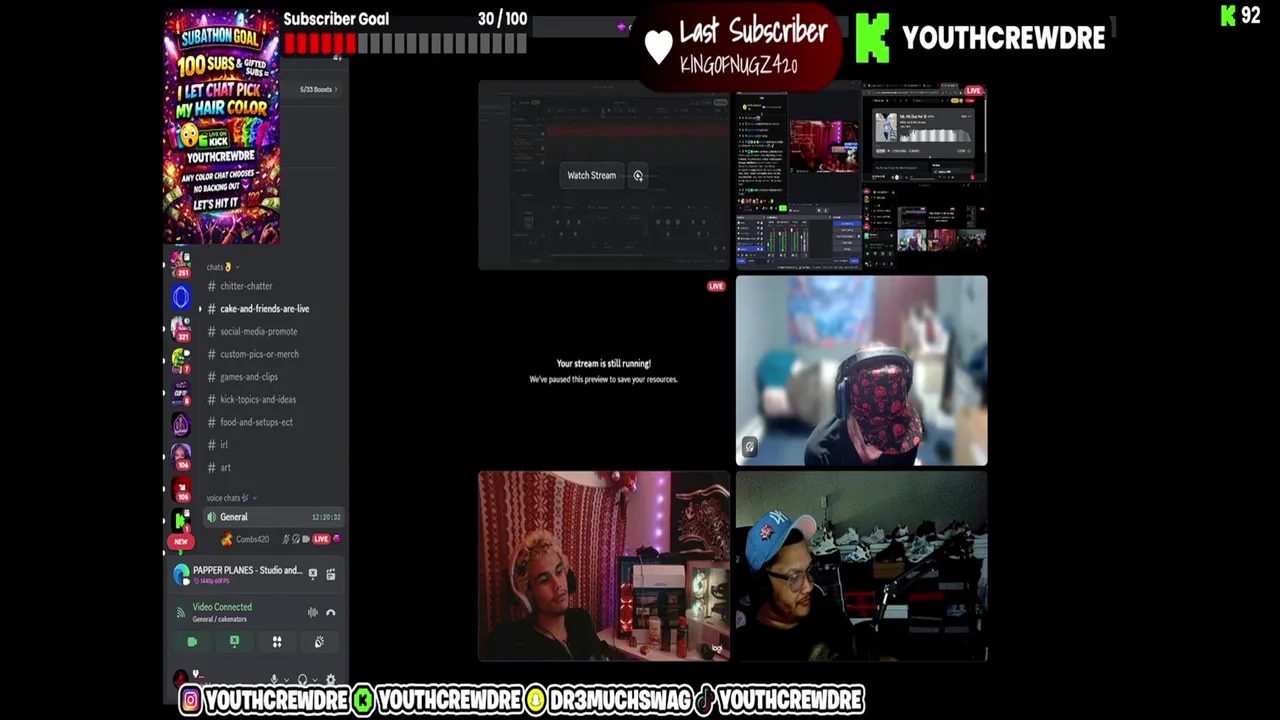Open the activities grid button

pyautogui.click(x=277, y=642)
